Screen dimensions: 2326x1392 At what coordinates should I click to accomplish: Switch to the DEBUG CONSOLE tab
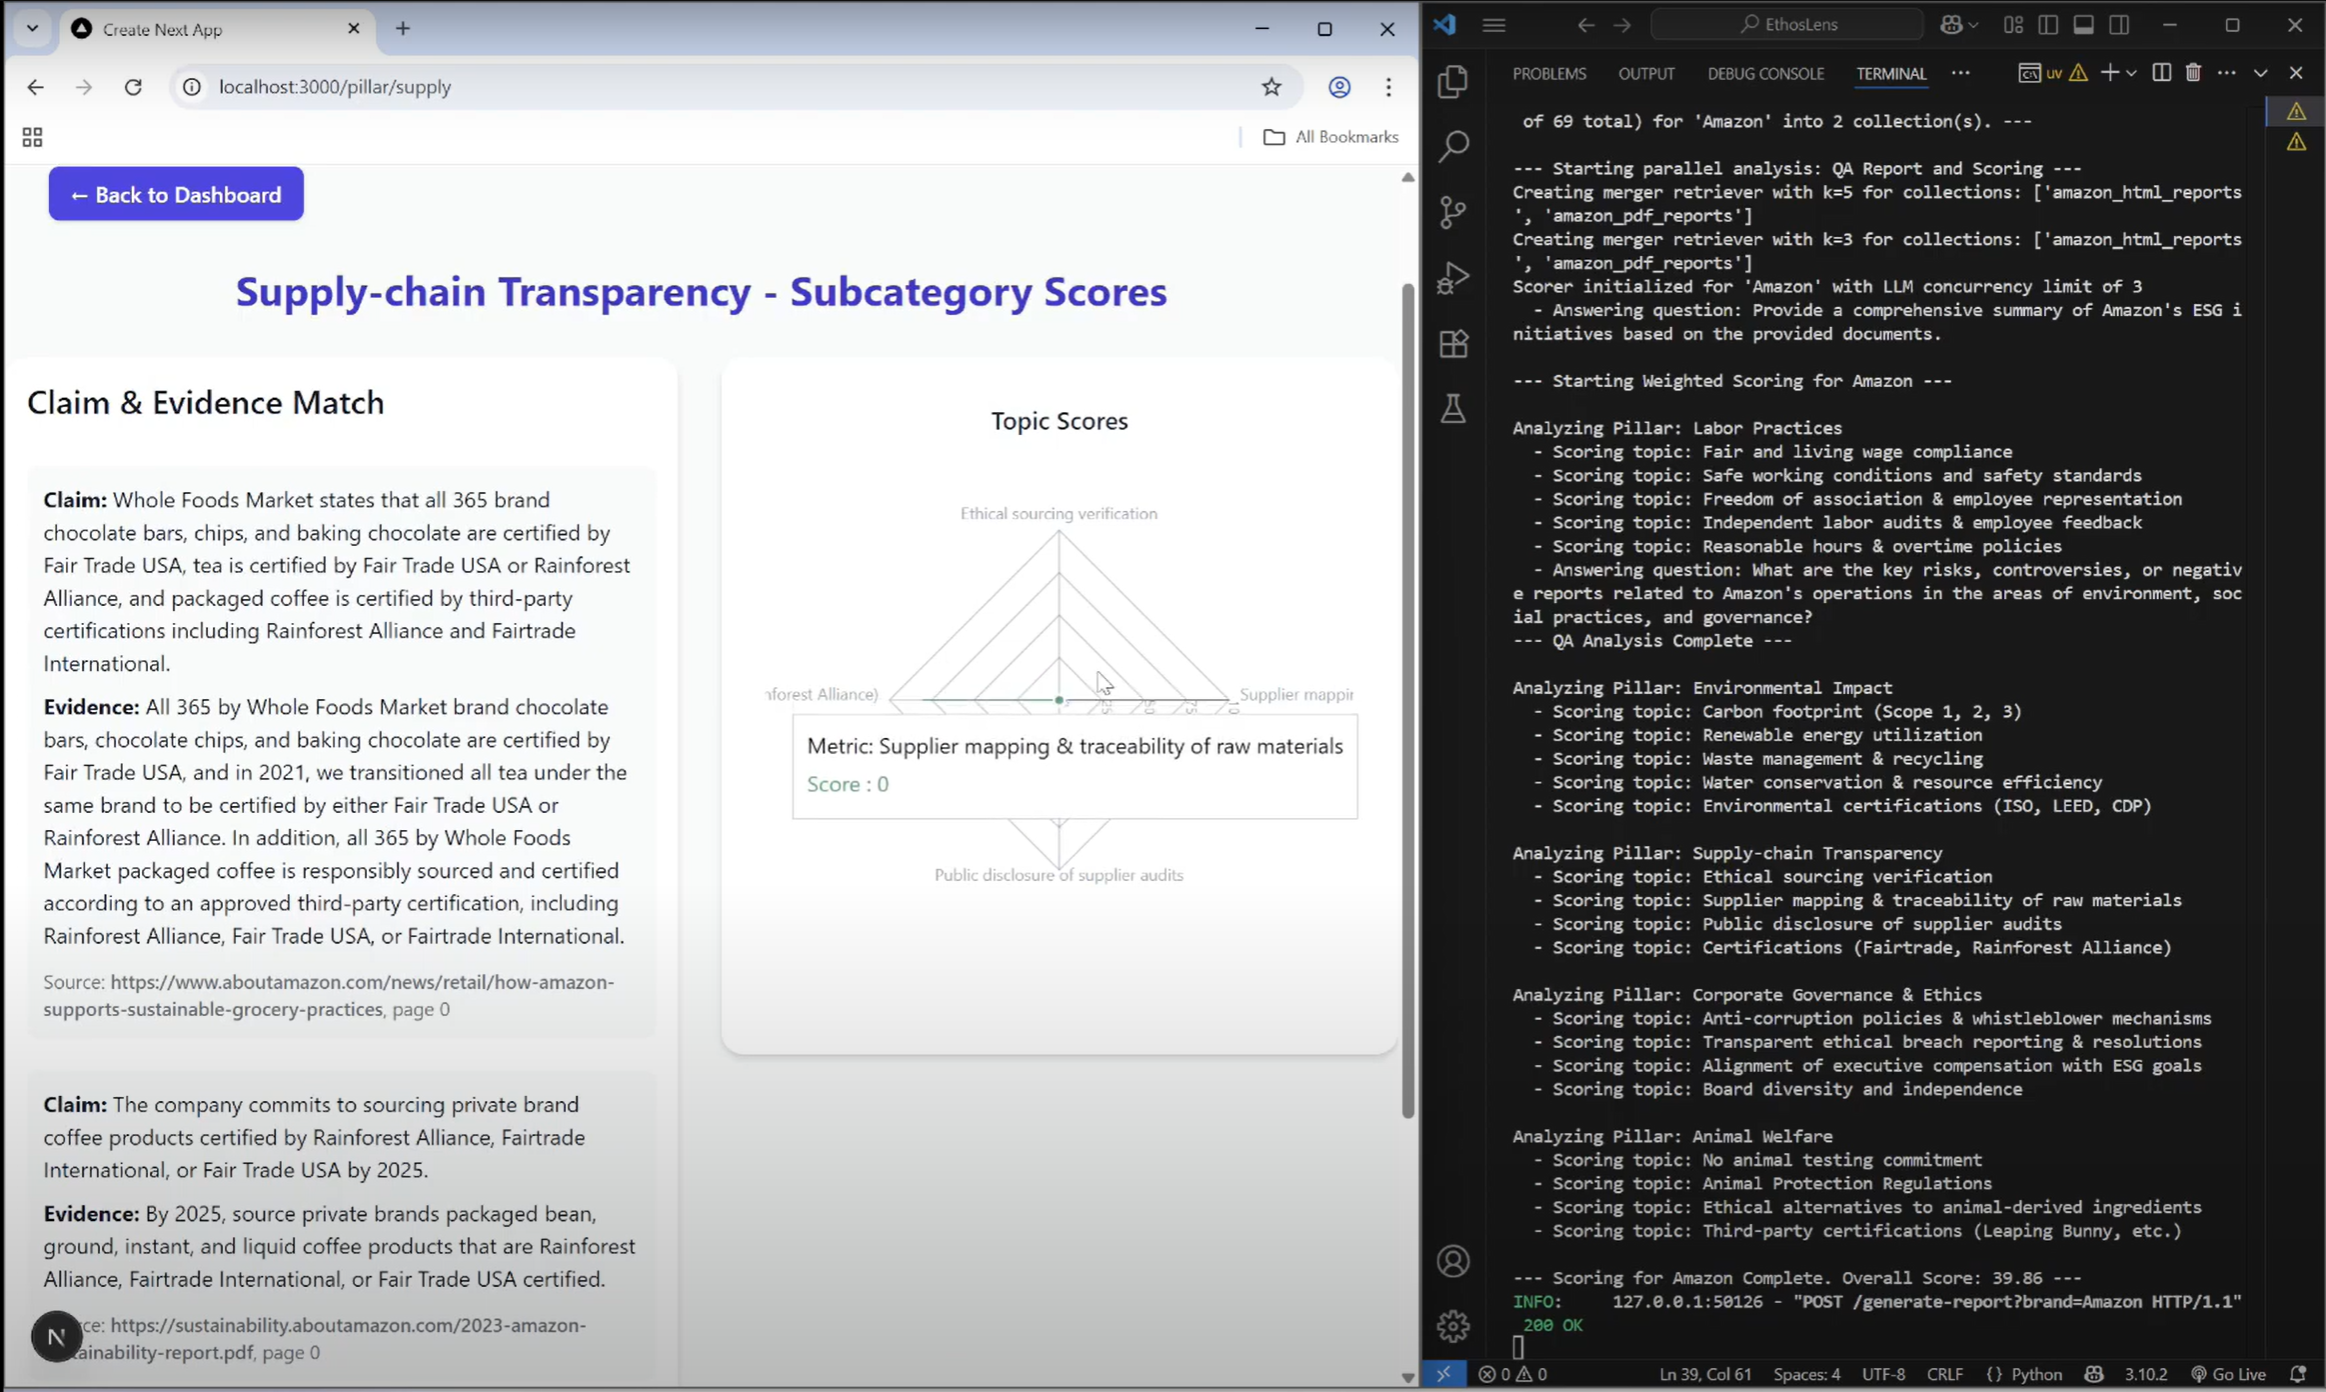1765,74
